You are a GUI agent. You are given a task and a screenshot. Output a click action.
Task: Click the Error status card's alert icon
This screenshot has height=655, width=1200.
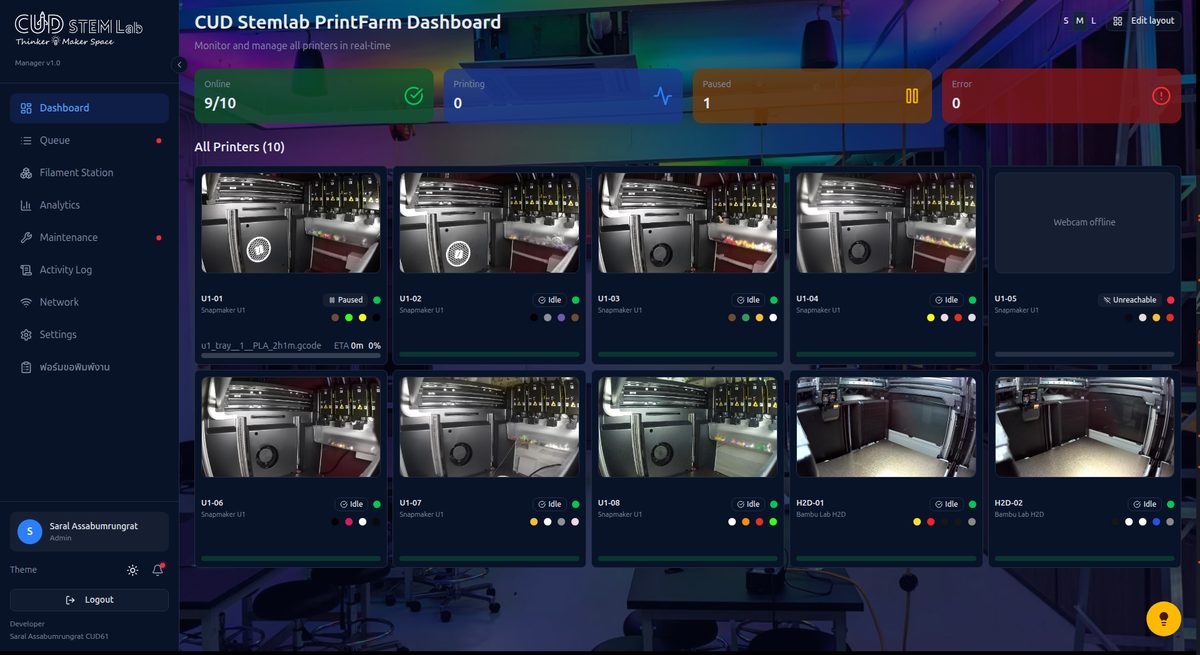[1161, 96]
